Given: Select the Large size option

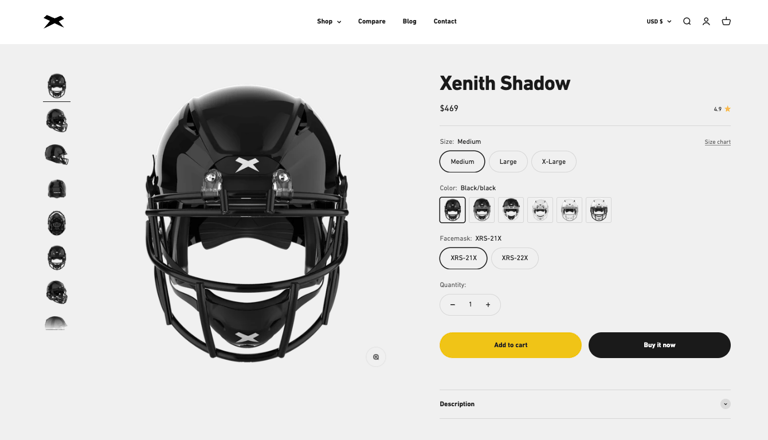Looking at the screenshot, I should (x=508, y=162).
